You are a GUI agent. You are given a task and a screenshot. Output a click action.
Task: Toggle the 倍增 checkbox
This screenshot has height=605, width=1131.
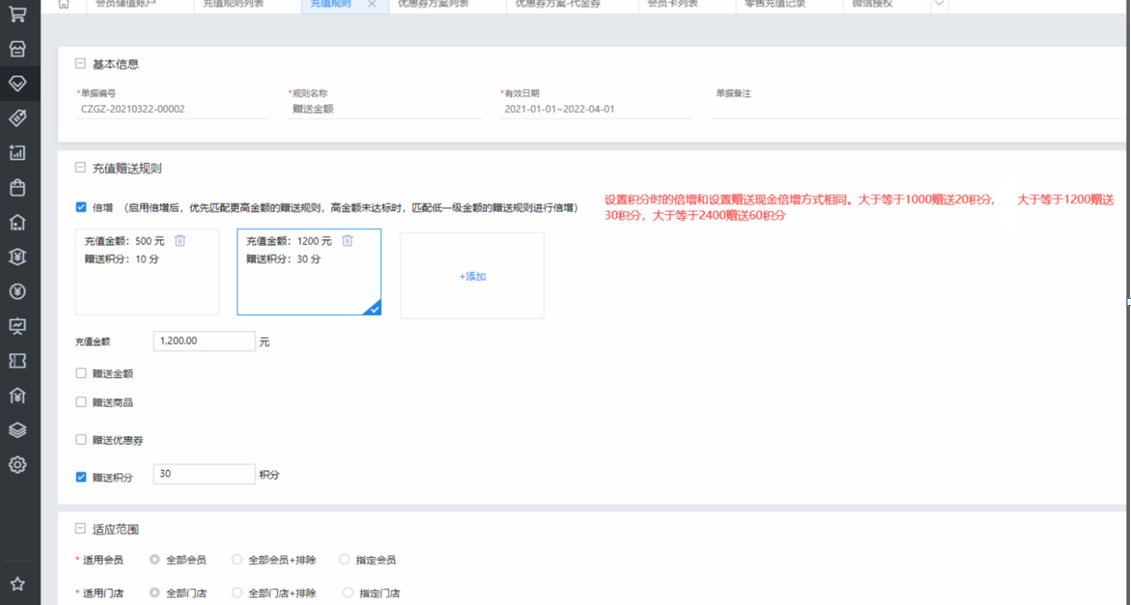81,208
